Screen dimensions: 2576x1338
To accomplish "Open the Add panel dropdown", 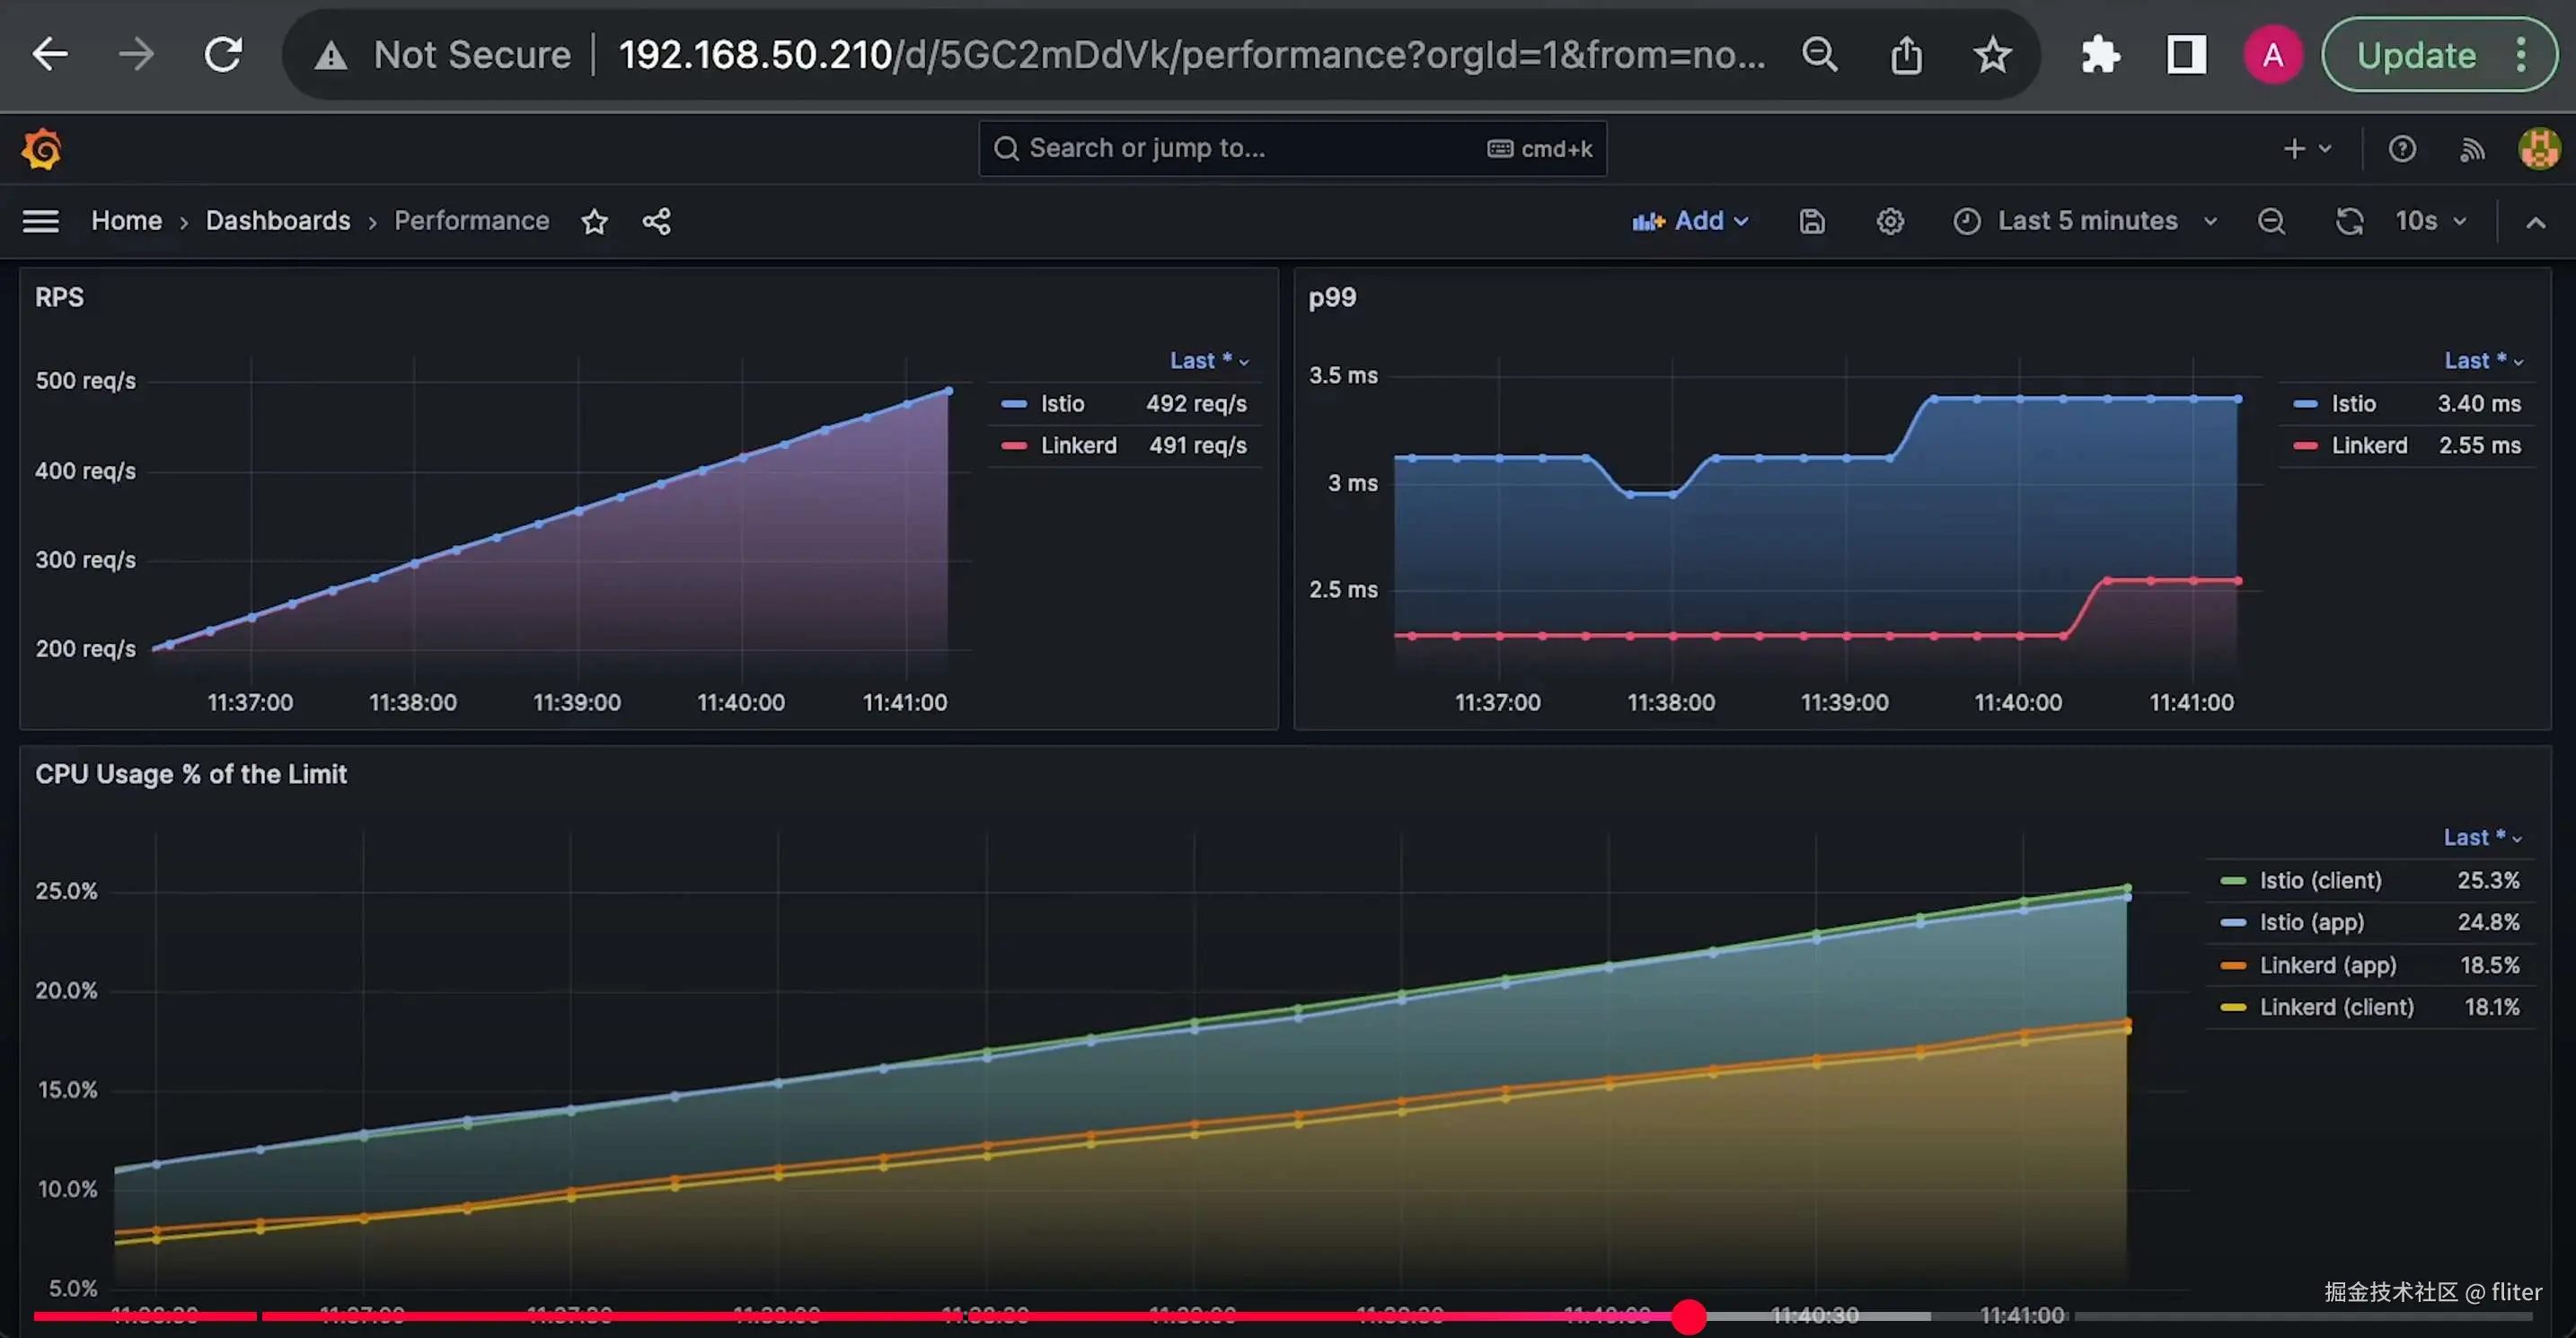I will [1690, 221].
